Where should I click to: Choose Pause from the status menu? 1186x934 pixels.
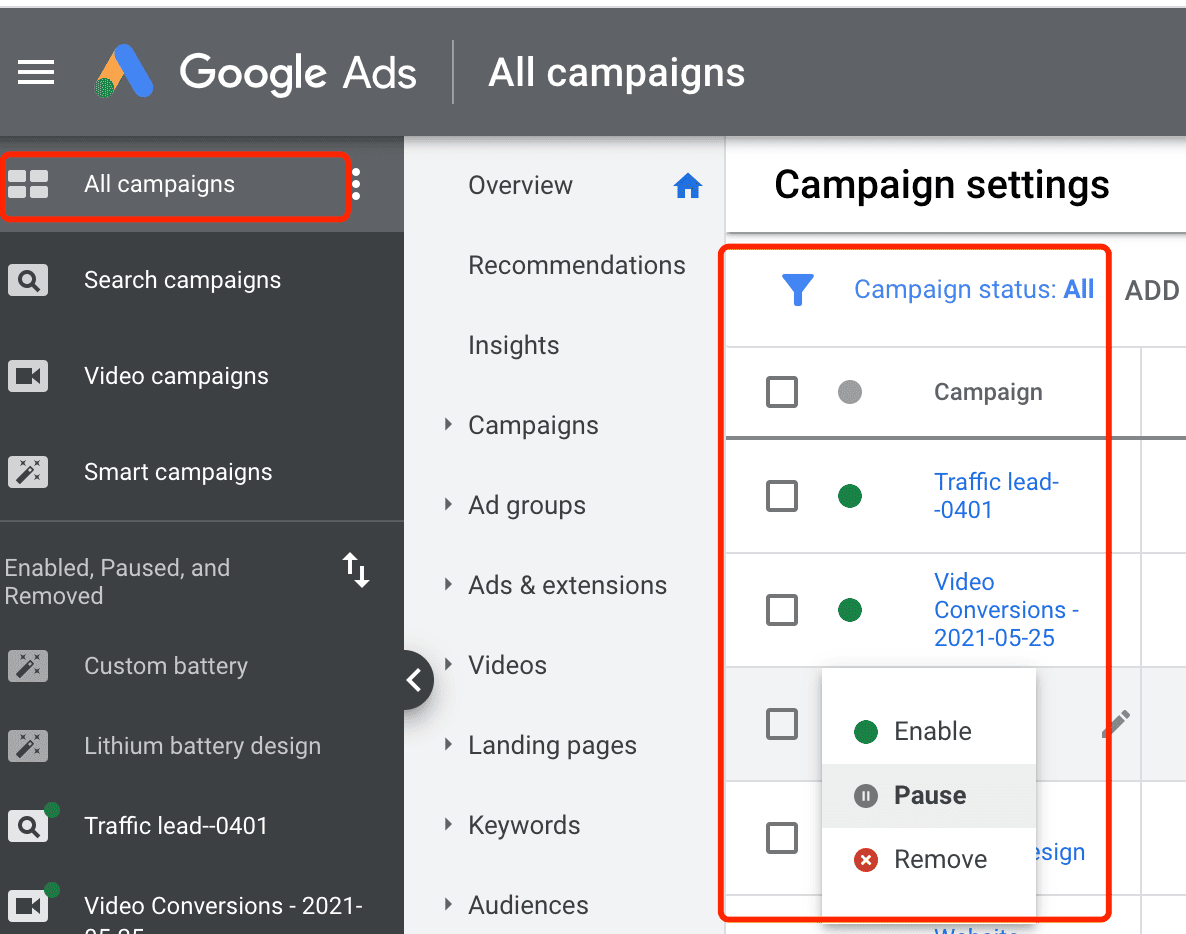click(929, 796)
